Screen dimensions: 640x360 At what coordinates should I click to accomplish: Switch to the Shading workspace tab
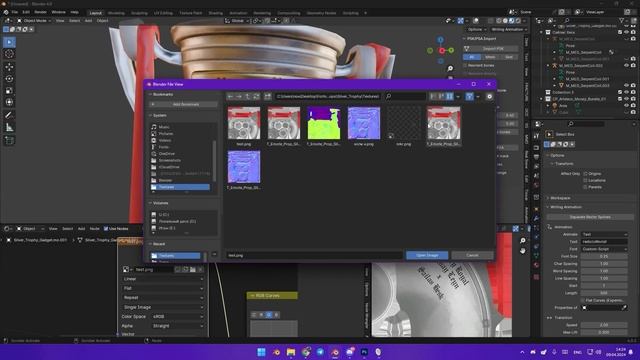[x=216, y=13]
